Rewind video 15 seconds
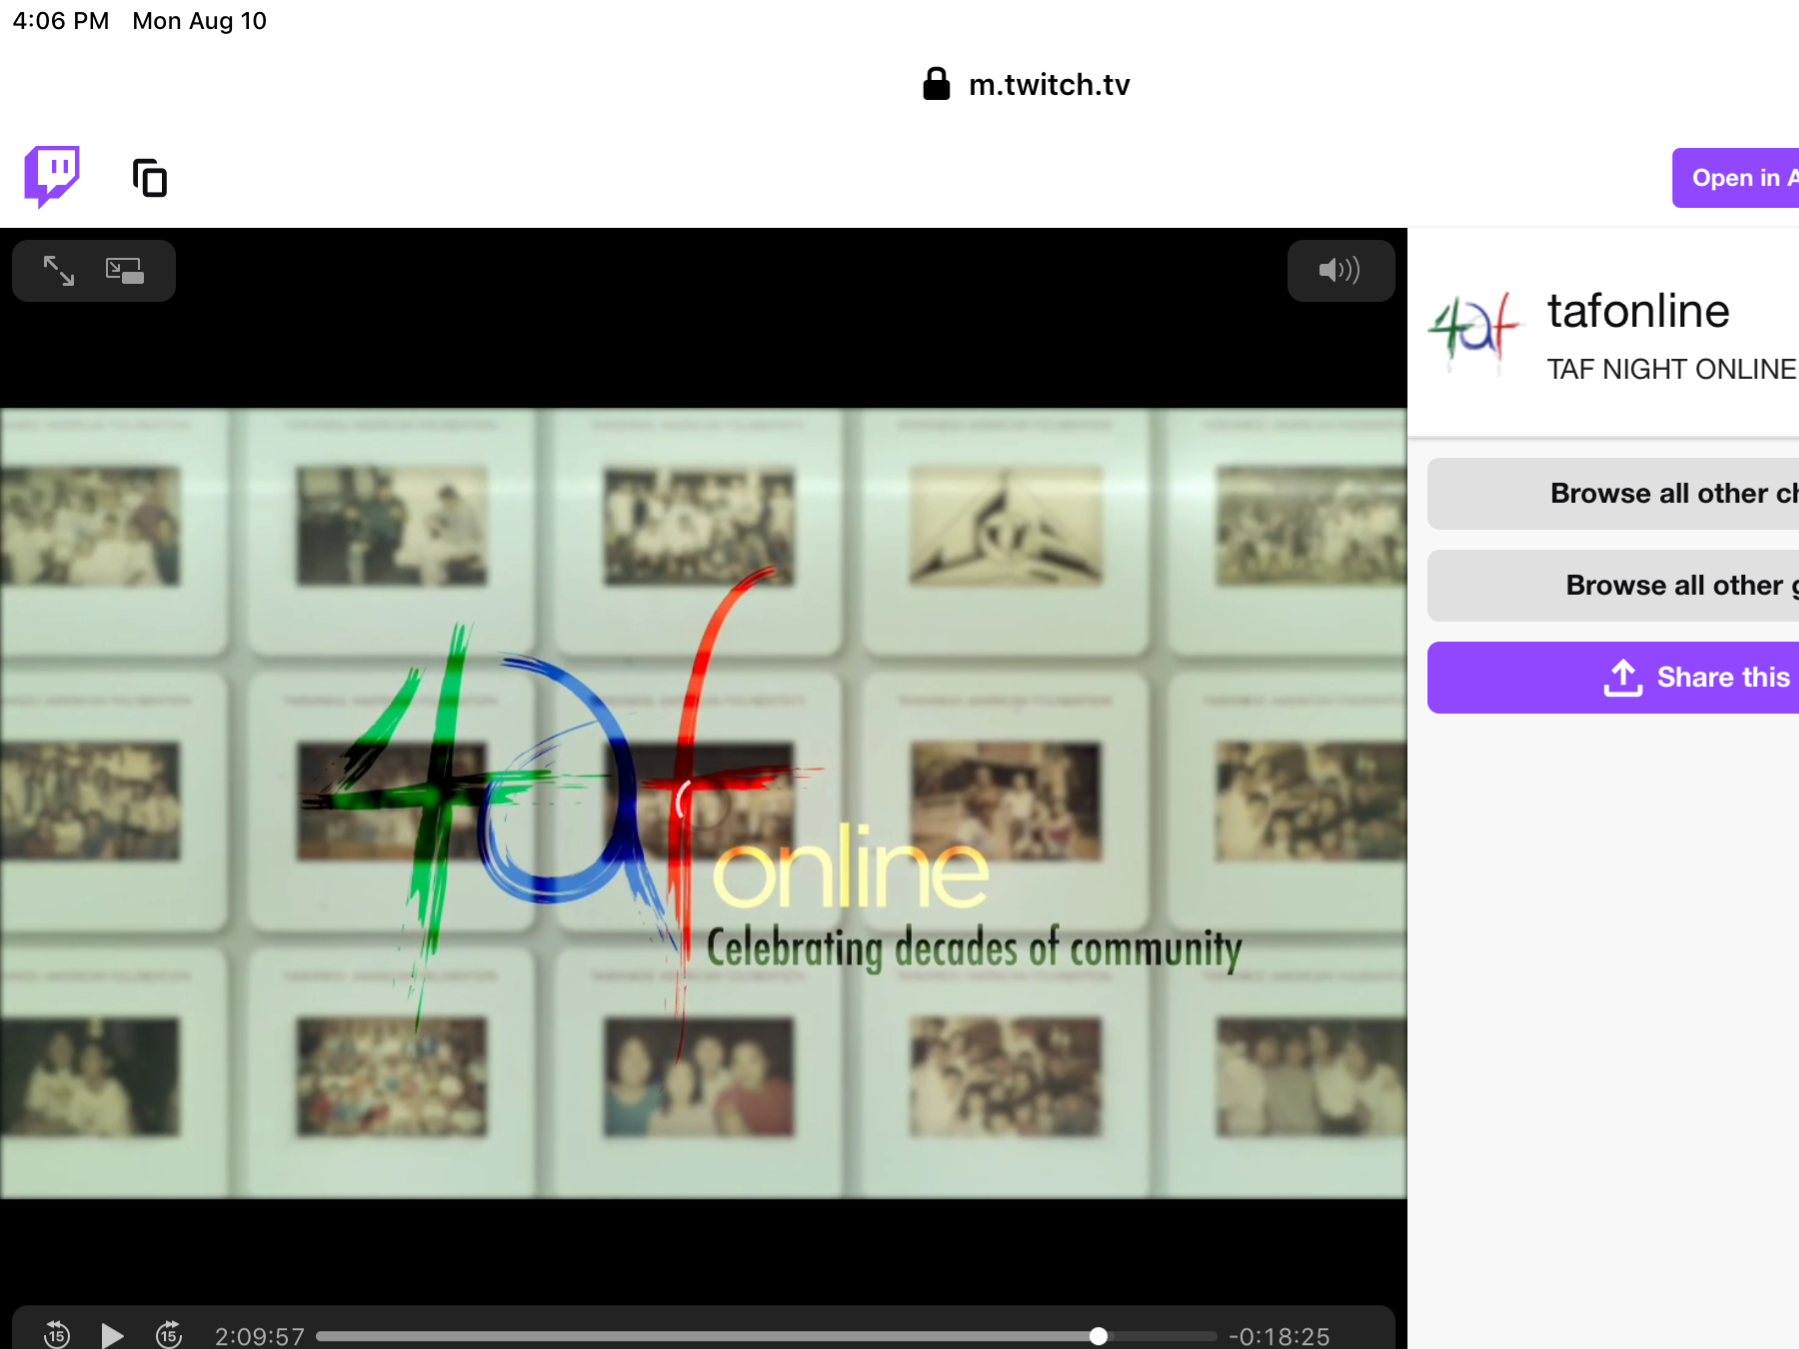 pyautogui.click(x=57, y=1334)
